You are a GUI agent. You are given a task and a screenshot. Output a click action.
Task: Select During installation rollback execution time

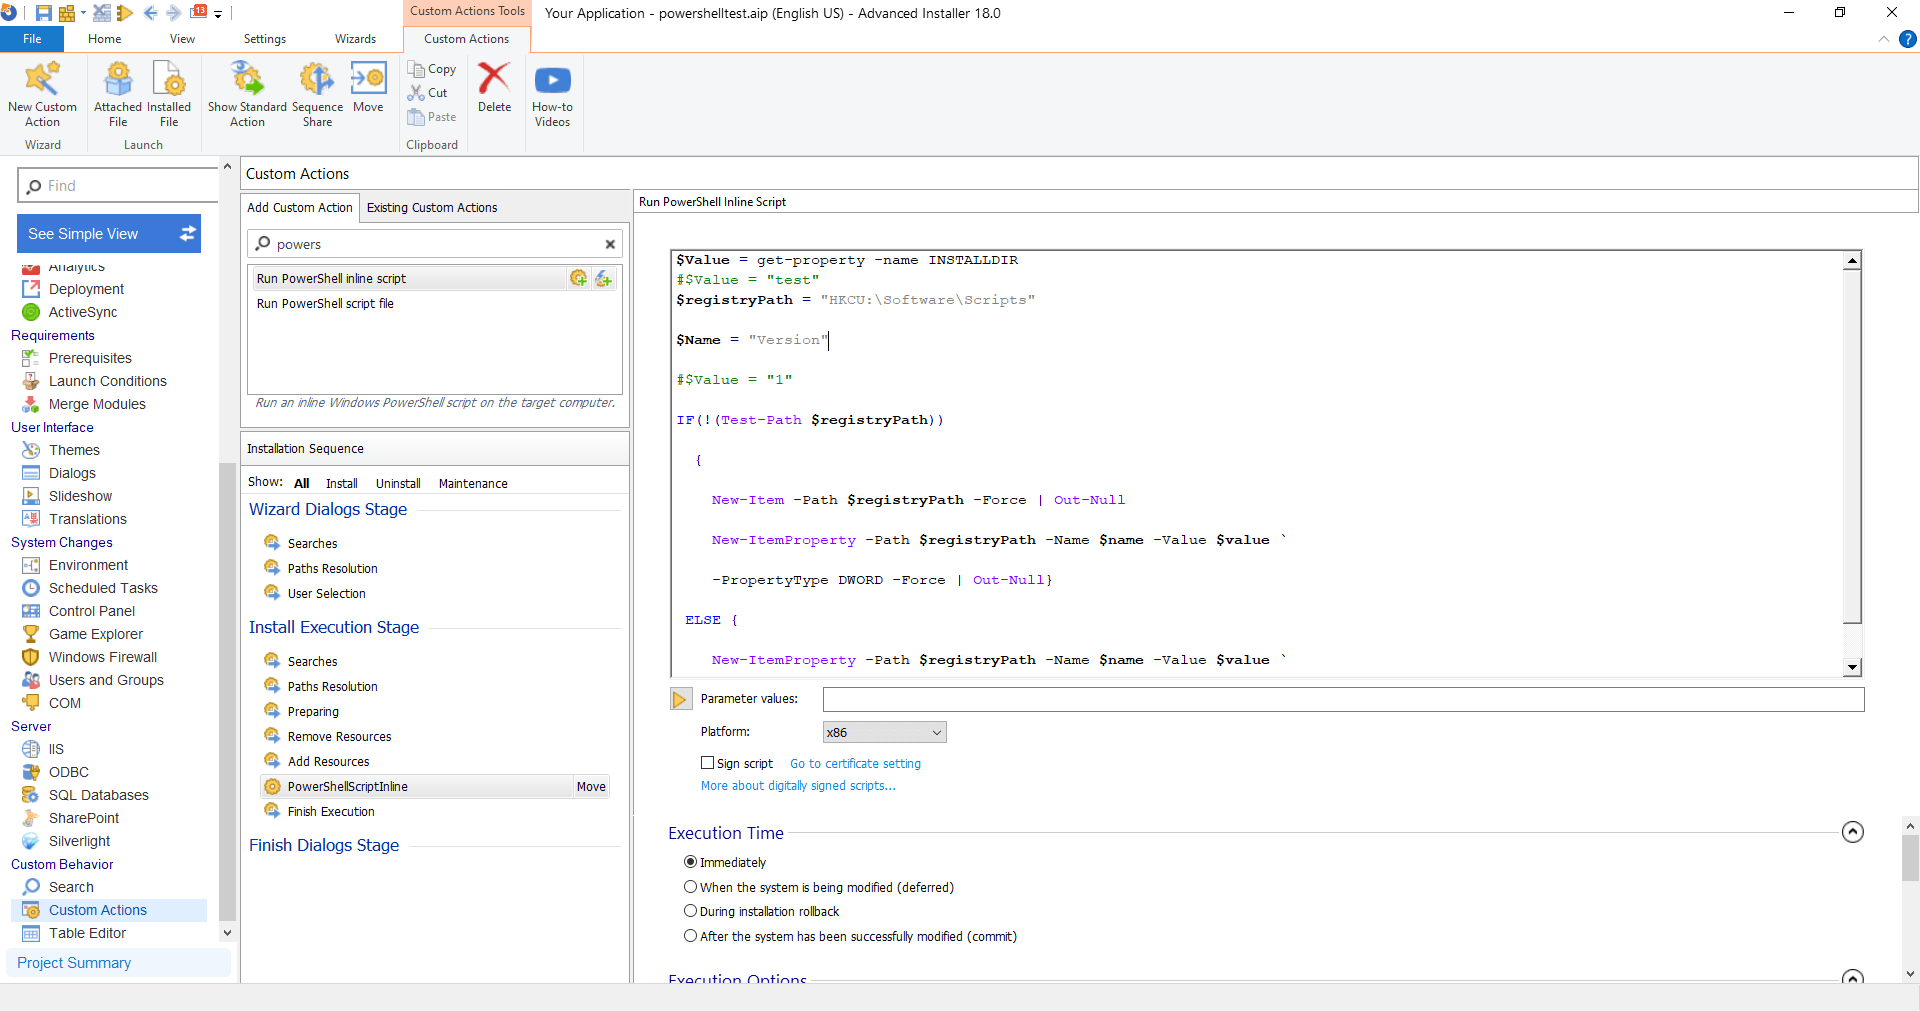690,911
